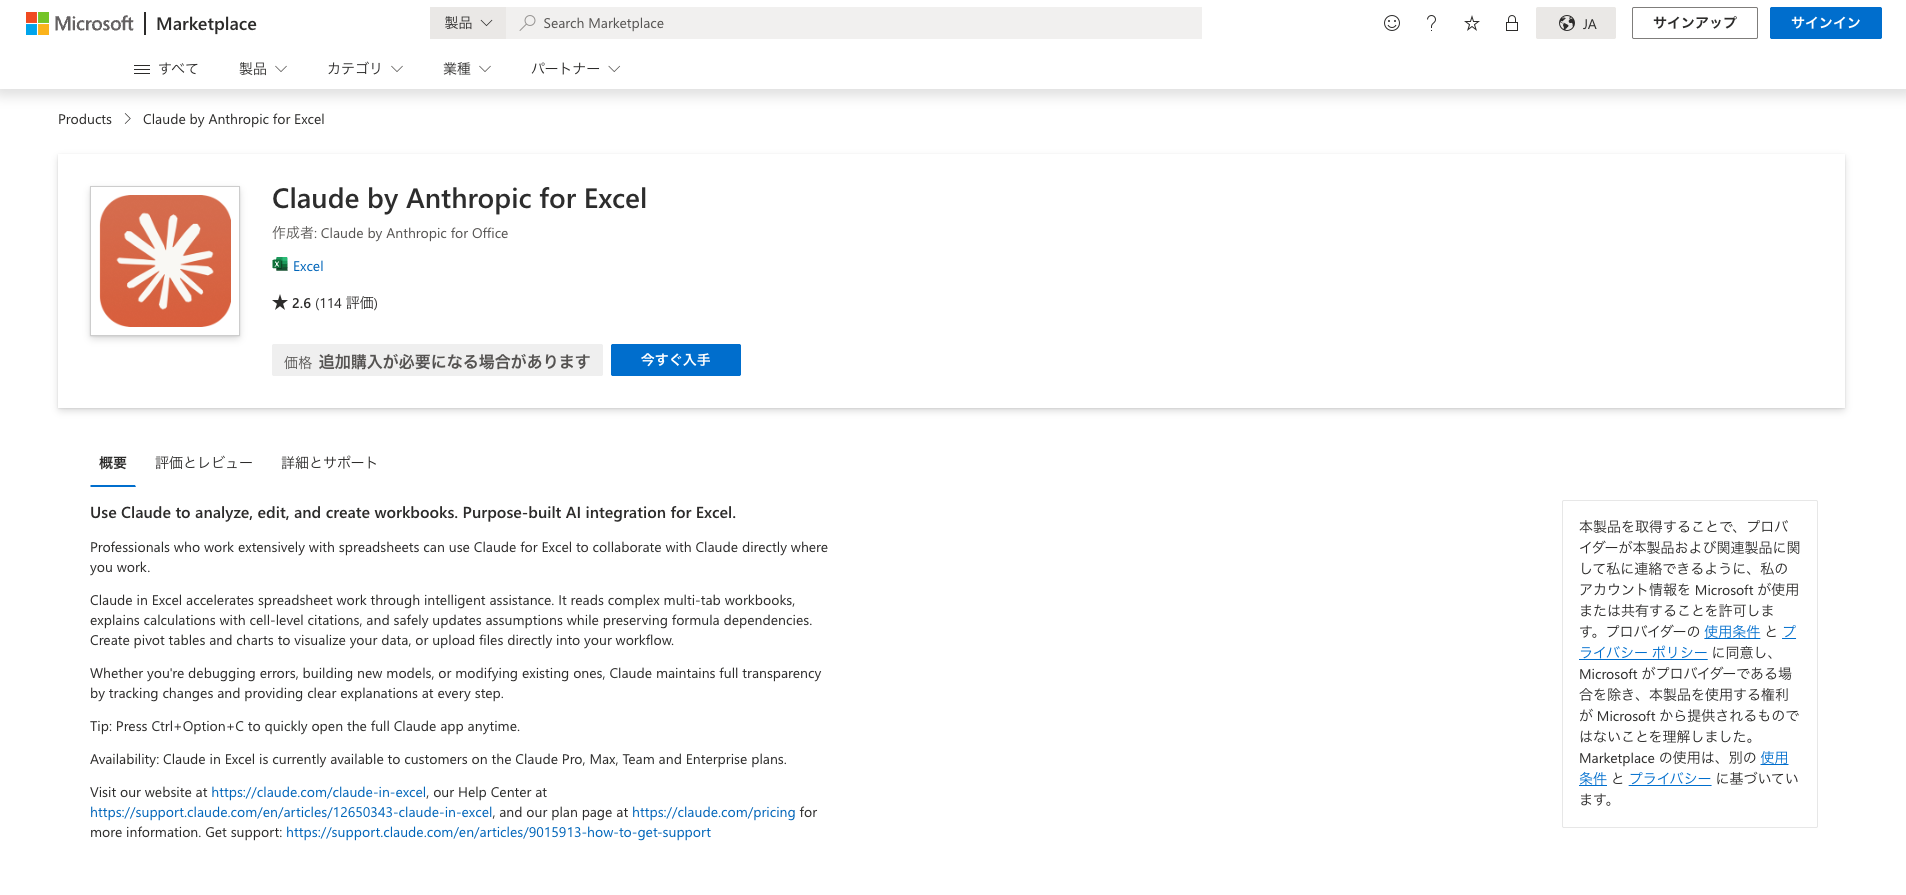Click the hamburger すべて menu icon

click(142, 69)
